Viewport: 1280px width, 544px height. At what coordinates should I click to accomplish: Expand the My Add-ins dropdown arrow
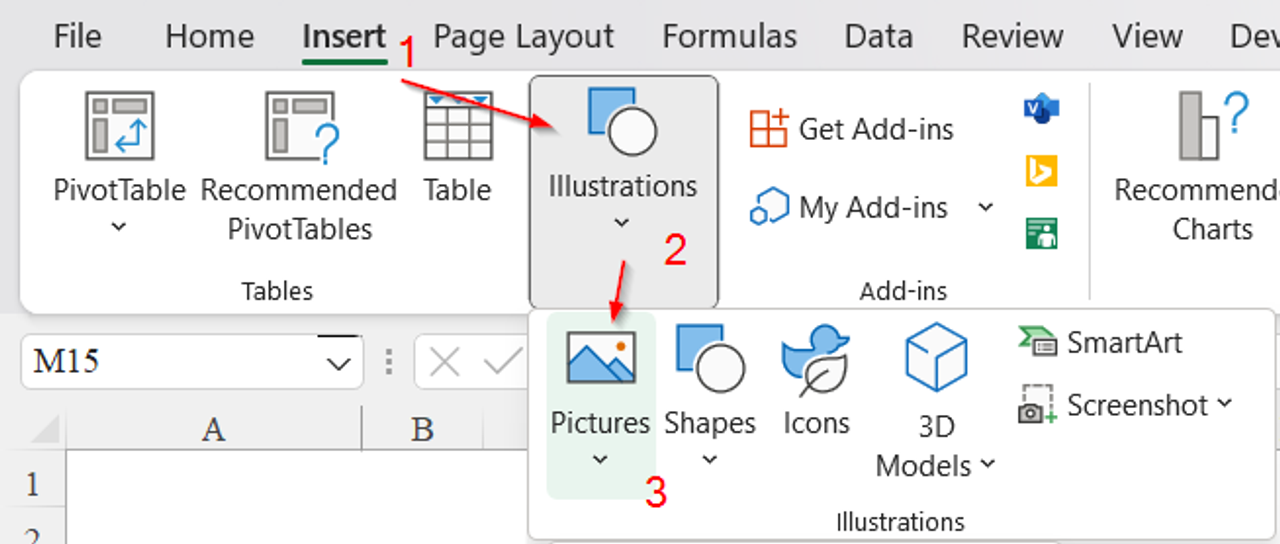point(986,207)
